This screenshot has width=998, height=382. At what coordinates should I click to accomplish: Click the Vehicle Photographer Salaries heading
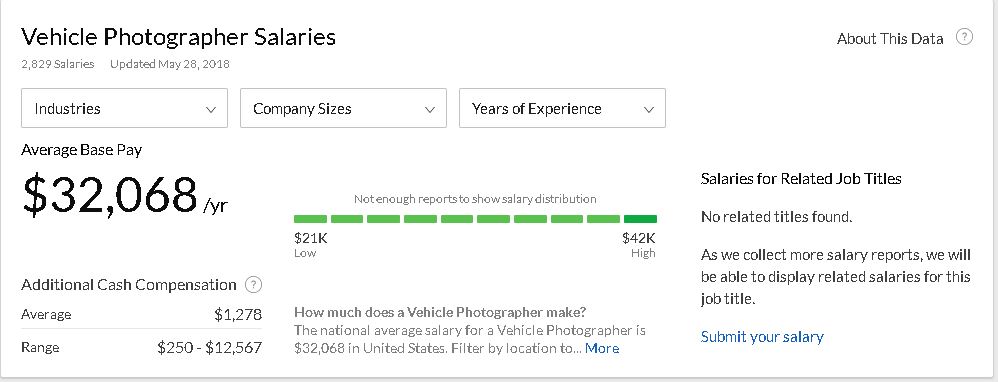point(178,38)
